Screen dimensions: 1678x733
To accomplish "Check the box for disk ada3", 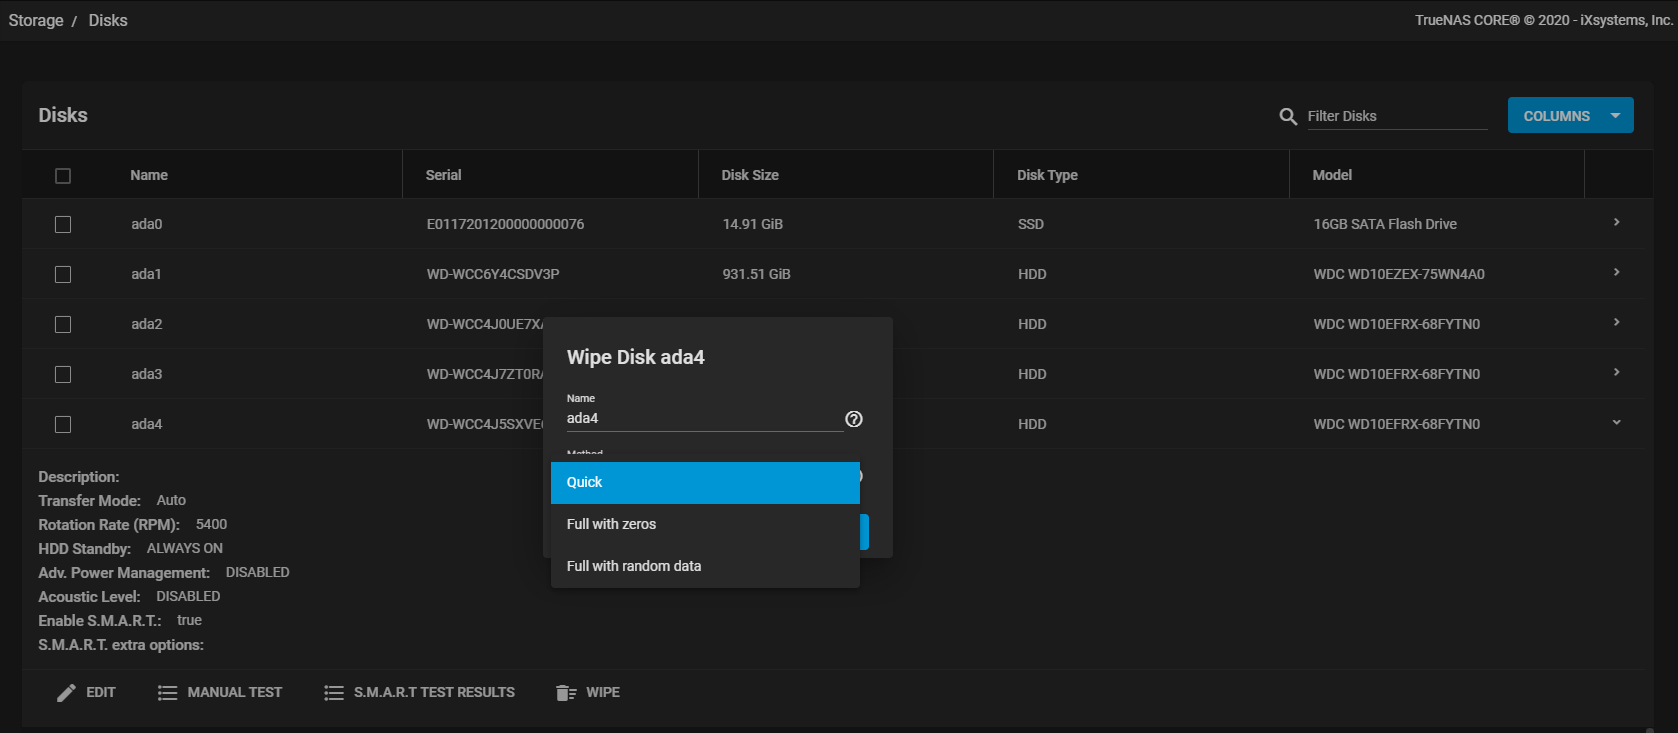I will [63, 375].
